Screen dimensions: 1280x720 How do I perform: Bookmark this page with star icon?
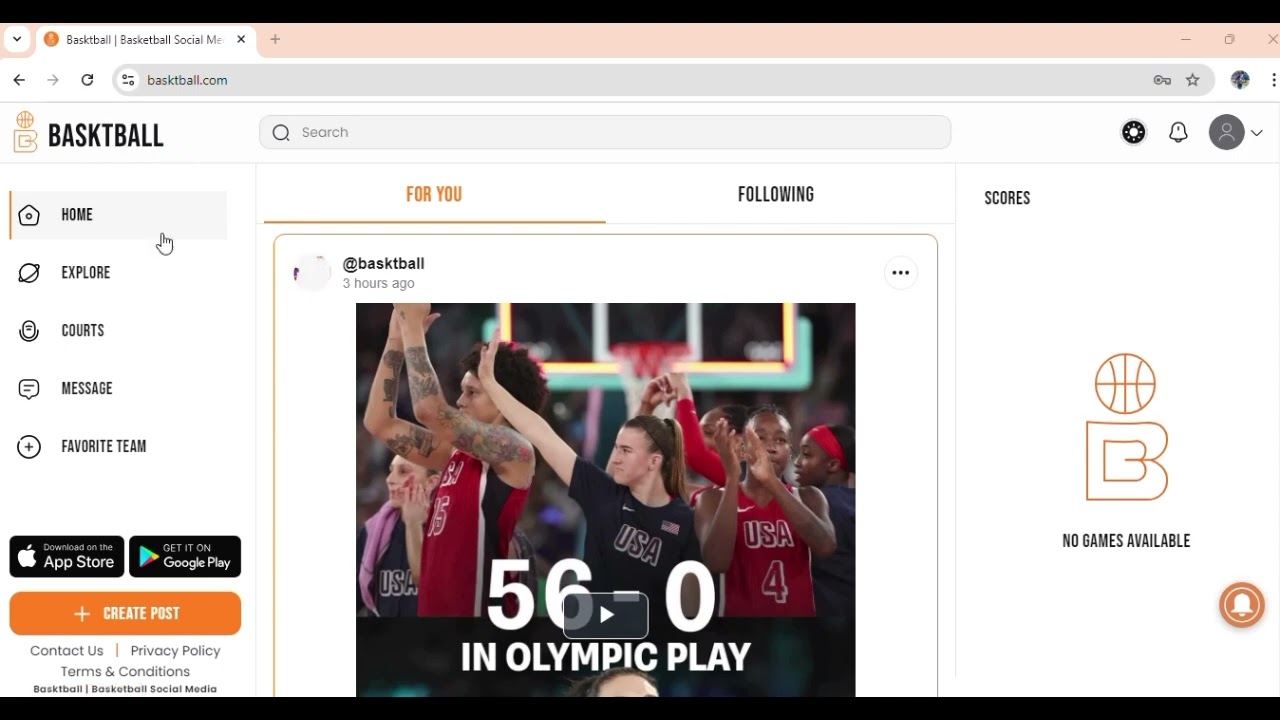pyautogui.click(x=1193, y=80)
